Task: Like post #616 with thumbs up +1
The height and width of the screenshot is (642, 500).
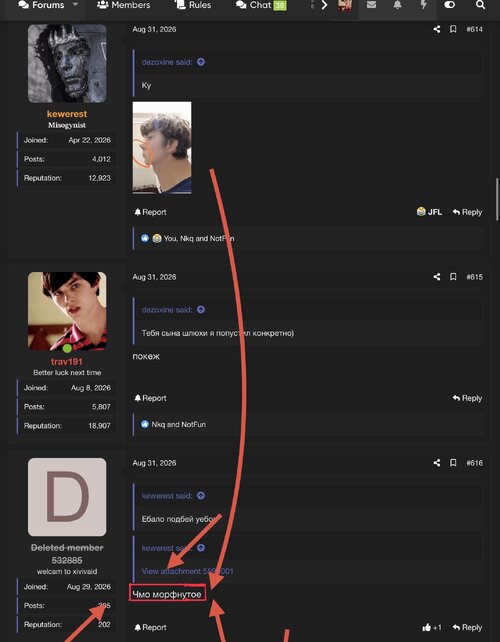Action: pyautogui.click(x=432, y=627)
